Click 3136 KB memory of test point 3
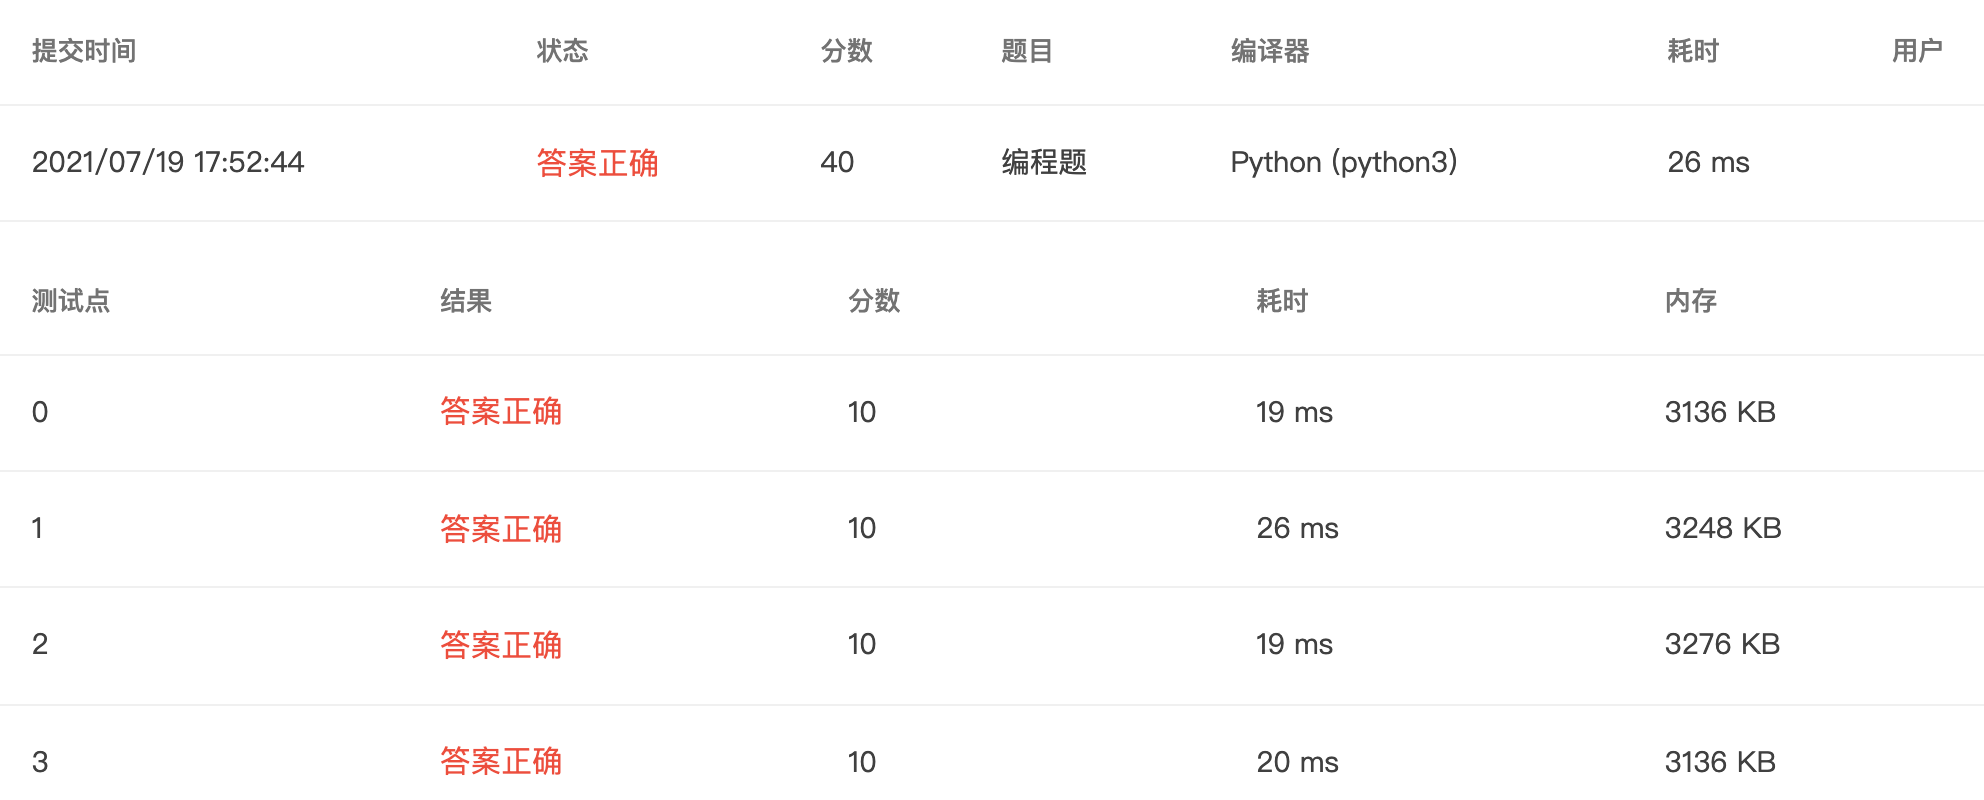 (1720, 762)
